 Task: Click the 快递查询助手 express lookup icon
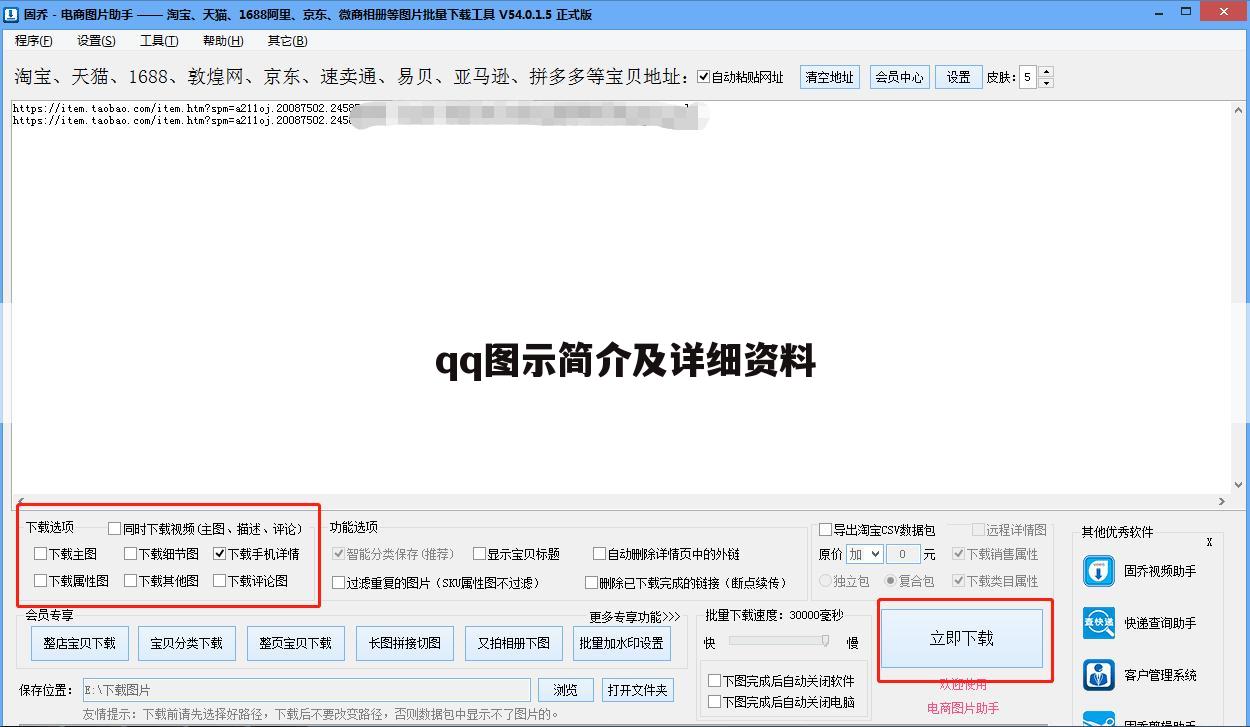(x=1099, y=623)
